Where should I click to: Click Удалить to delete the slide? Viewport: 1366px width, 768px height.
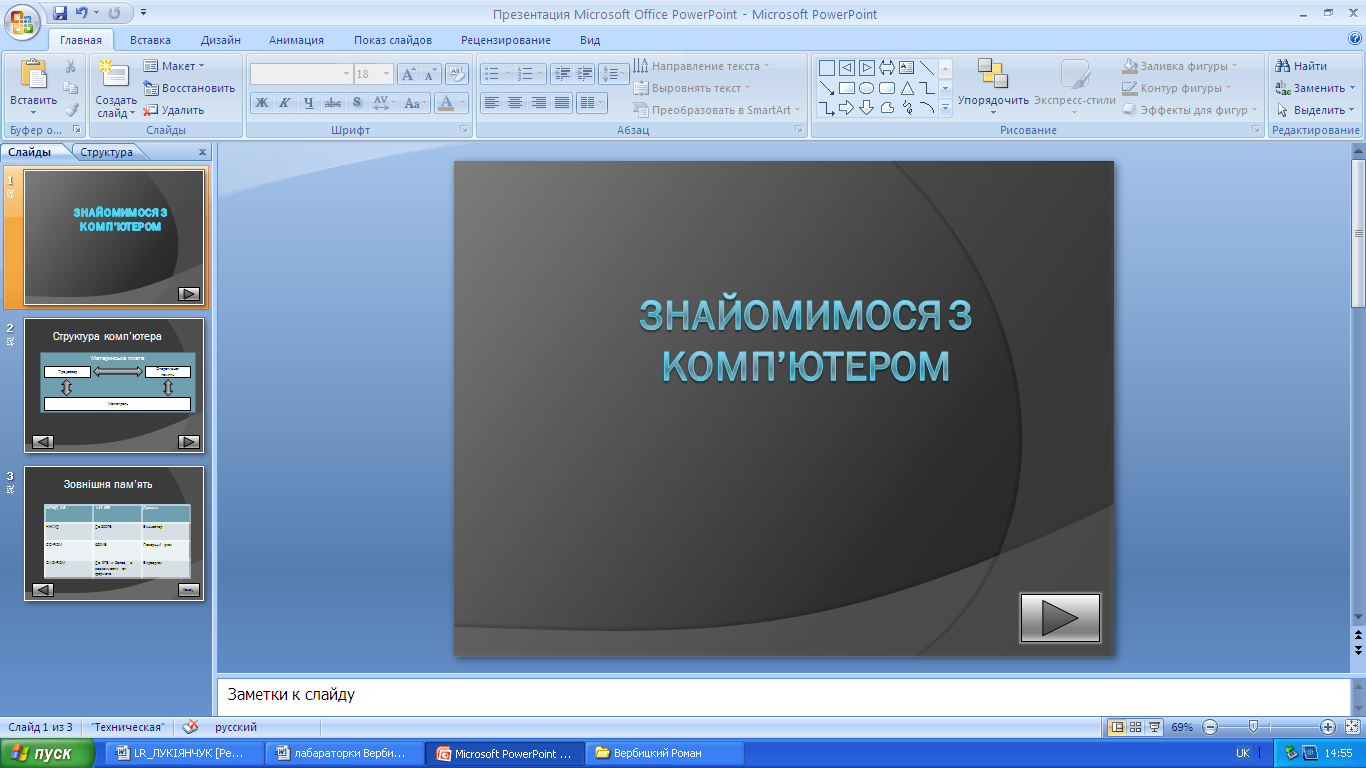tap(174, 110)
